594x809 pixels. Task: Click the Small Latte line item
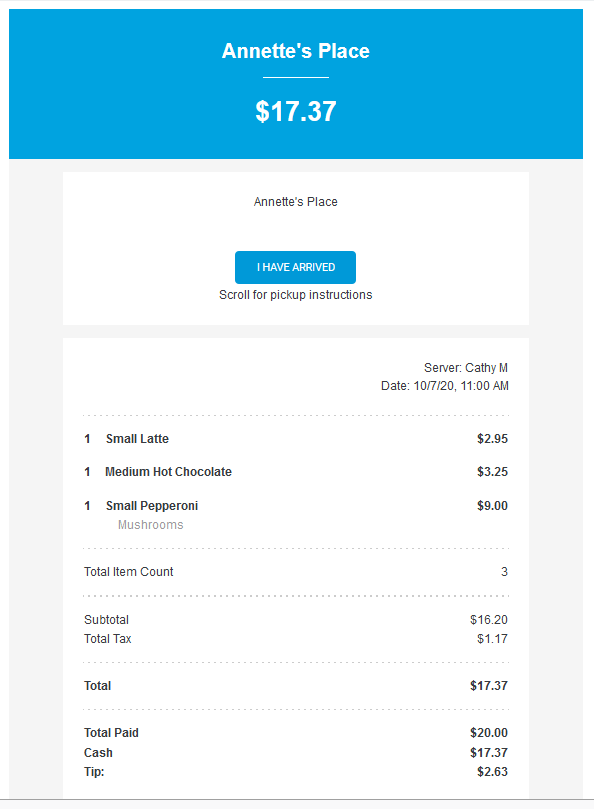click(137, 438)
